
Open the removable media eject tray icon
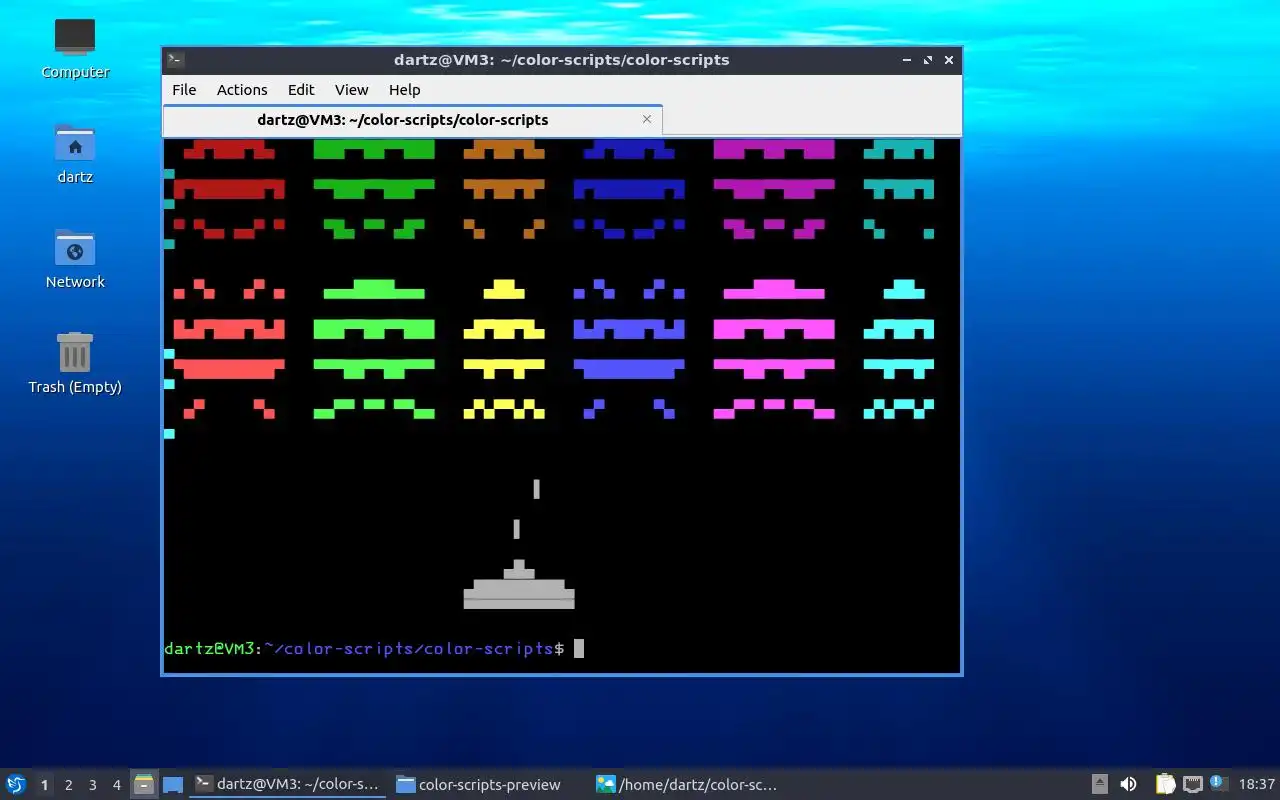click(x=1099, y=784)
